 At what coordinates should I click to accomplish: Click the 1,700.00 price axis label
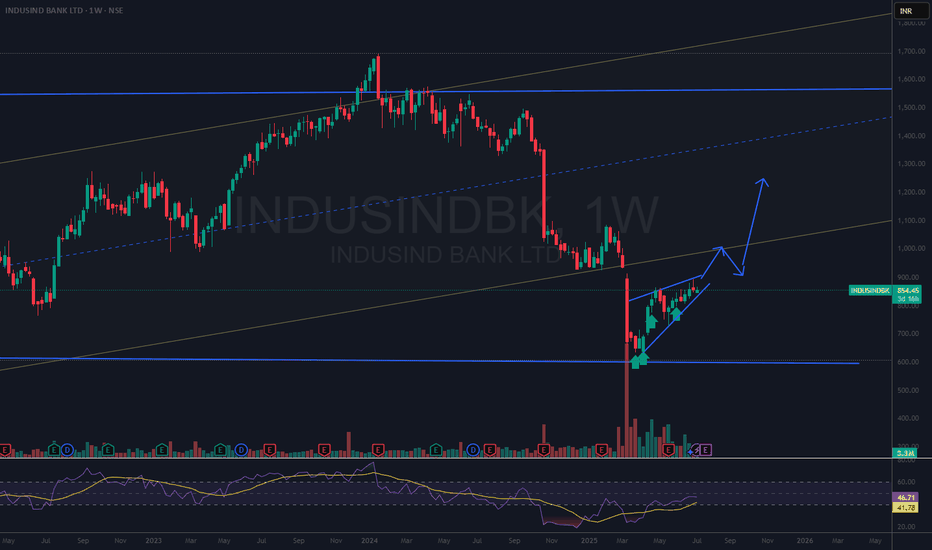point(911,51)
